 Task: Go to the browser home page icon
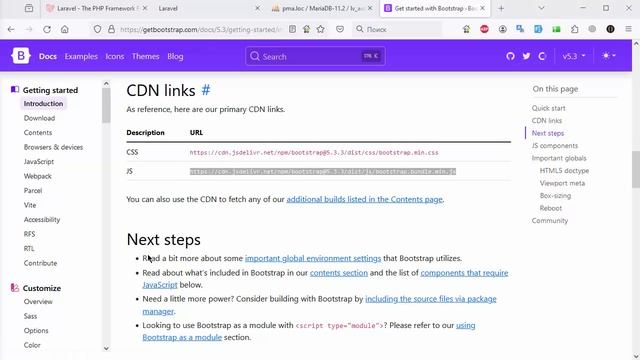click(x=64, y=29)
